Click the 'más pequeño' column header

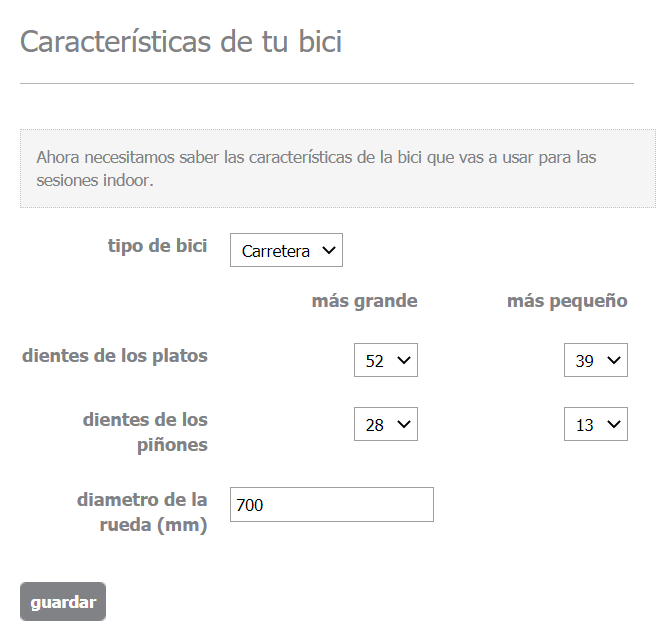pos(567,301)
